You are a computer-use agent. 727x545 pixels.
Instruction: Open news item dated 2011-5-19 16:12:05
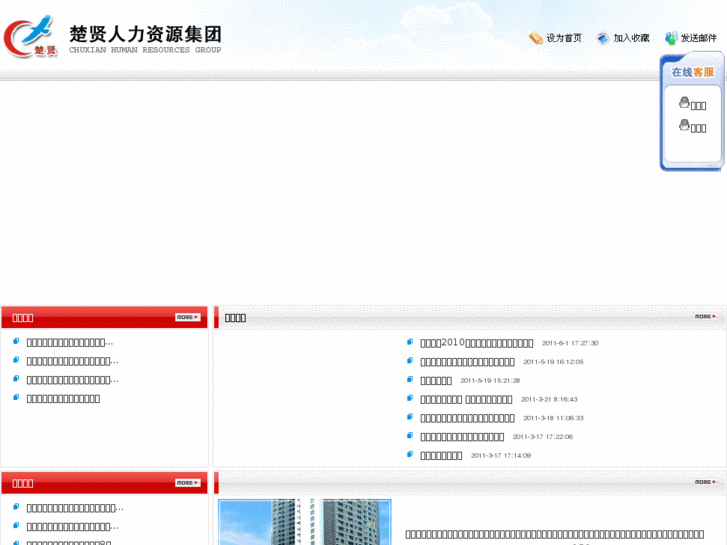tap(467, 362)
